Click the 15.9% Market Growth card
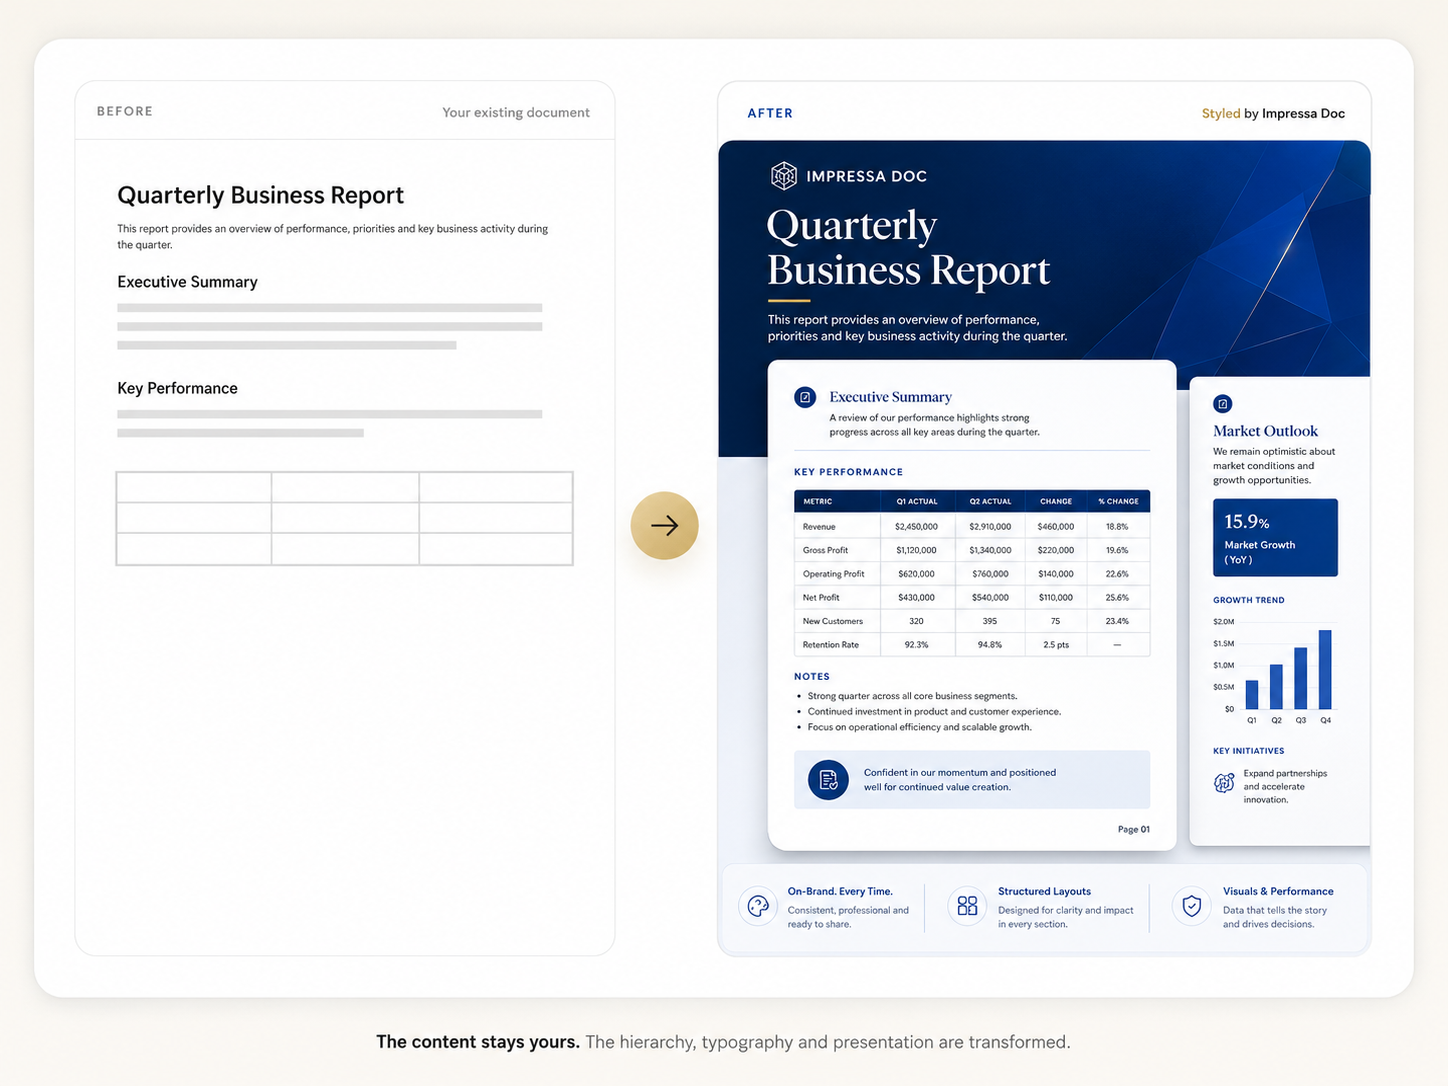Screen dimensions: 1448x1086 1275,537
